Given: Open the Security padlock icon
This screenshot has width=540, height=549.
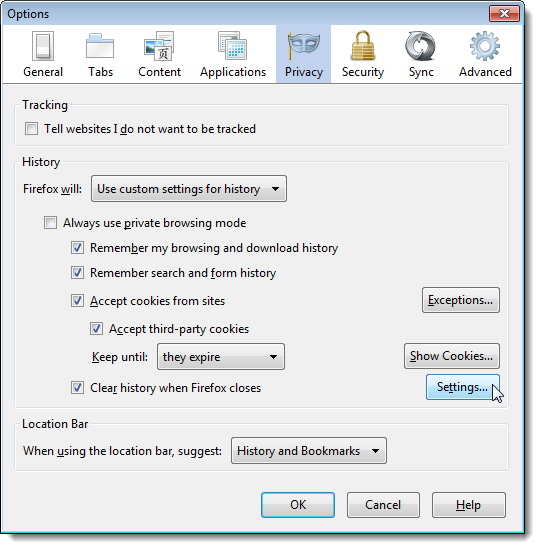Looking at the screenshot, I should point(362,46).
